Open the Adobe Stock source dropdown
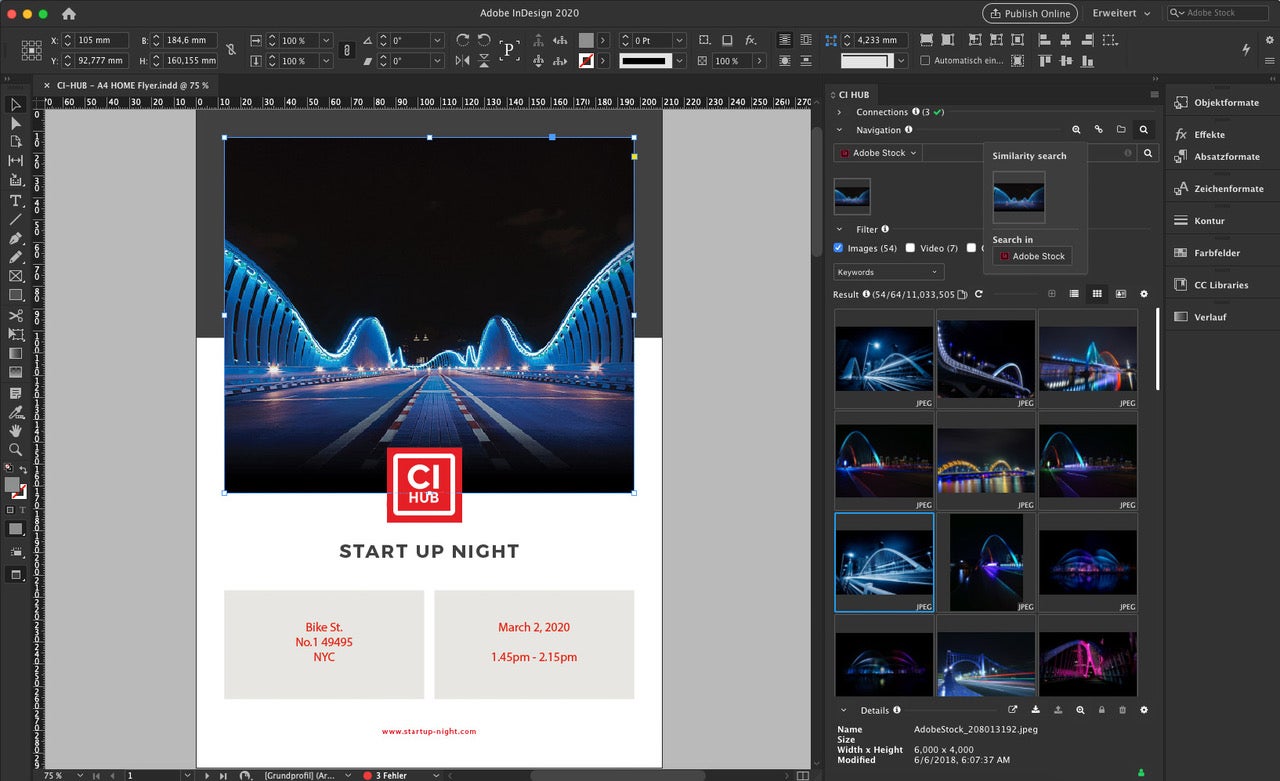 [878, 153]
